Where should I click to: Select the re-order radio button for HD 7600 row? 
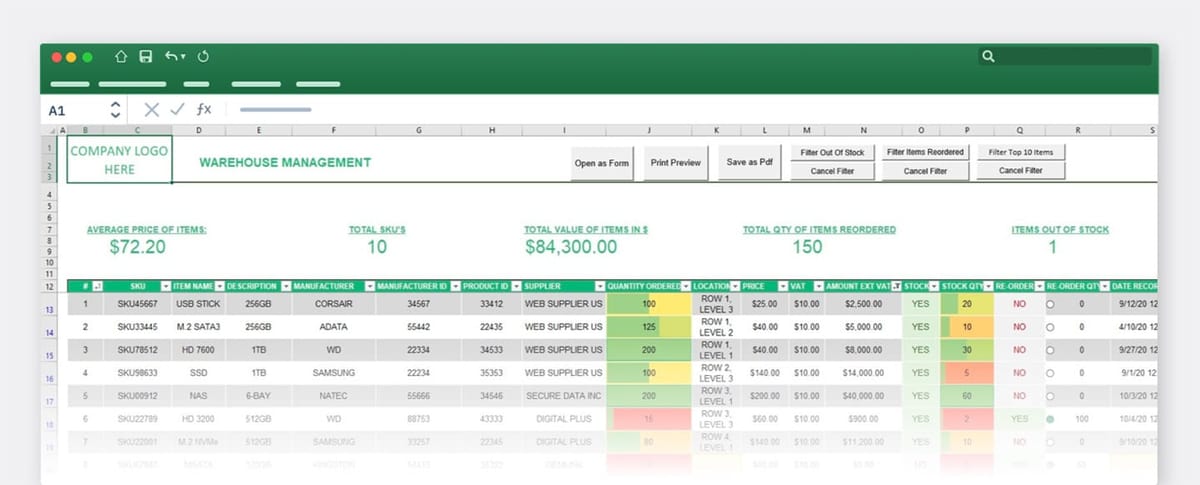point(1050,350)
